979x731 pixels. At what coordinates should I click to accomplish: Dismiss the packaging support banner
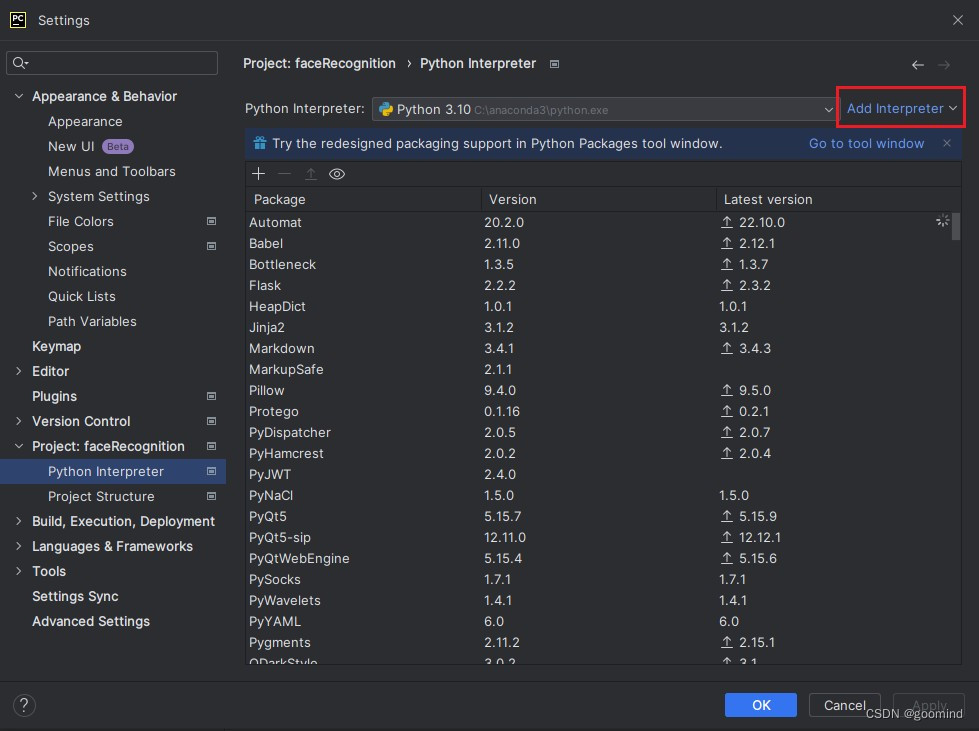947,143
